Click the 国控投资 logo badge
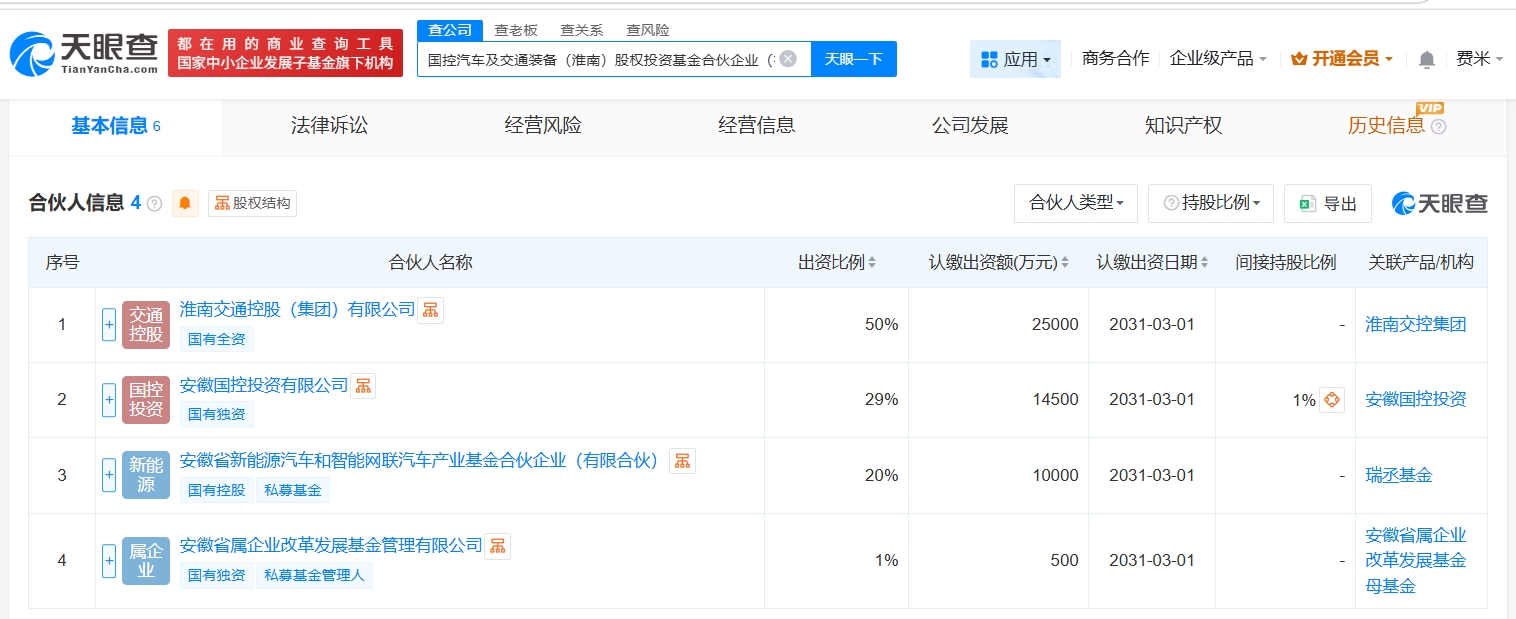Image resolution: width=1516 pixels, height=619 pixels. pyautogui.click(x=146, y=400)
